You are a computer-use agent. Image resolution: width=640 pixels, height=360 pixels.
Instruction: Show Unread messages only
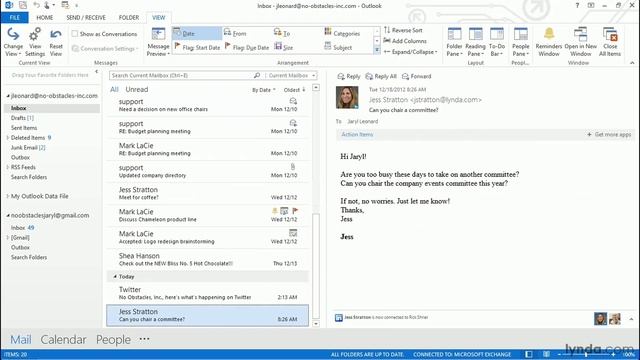137,89
